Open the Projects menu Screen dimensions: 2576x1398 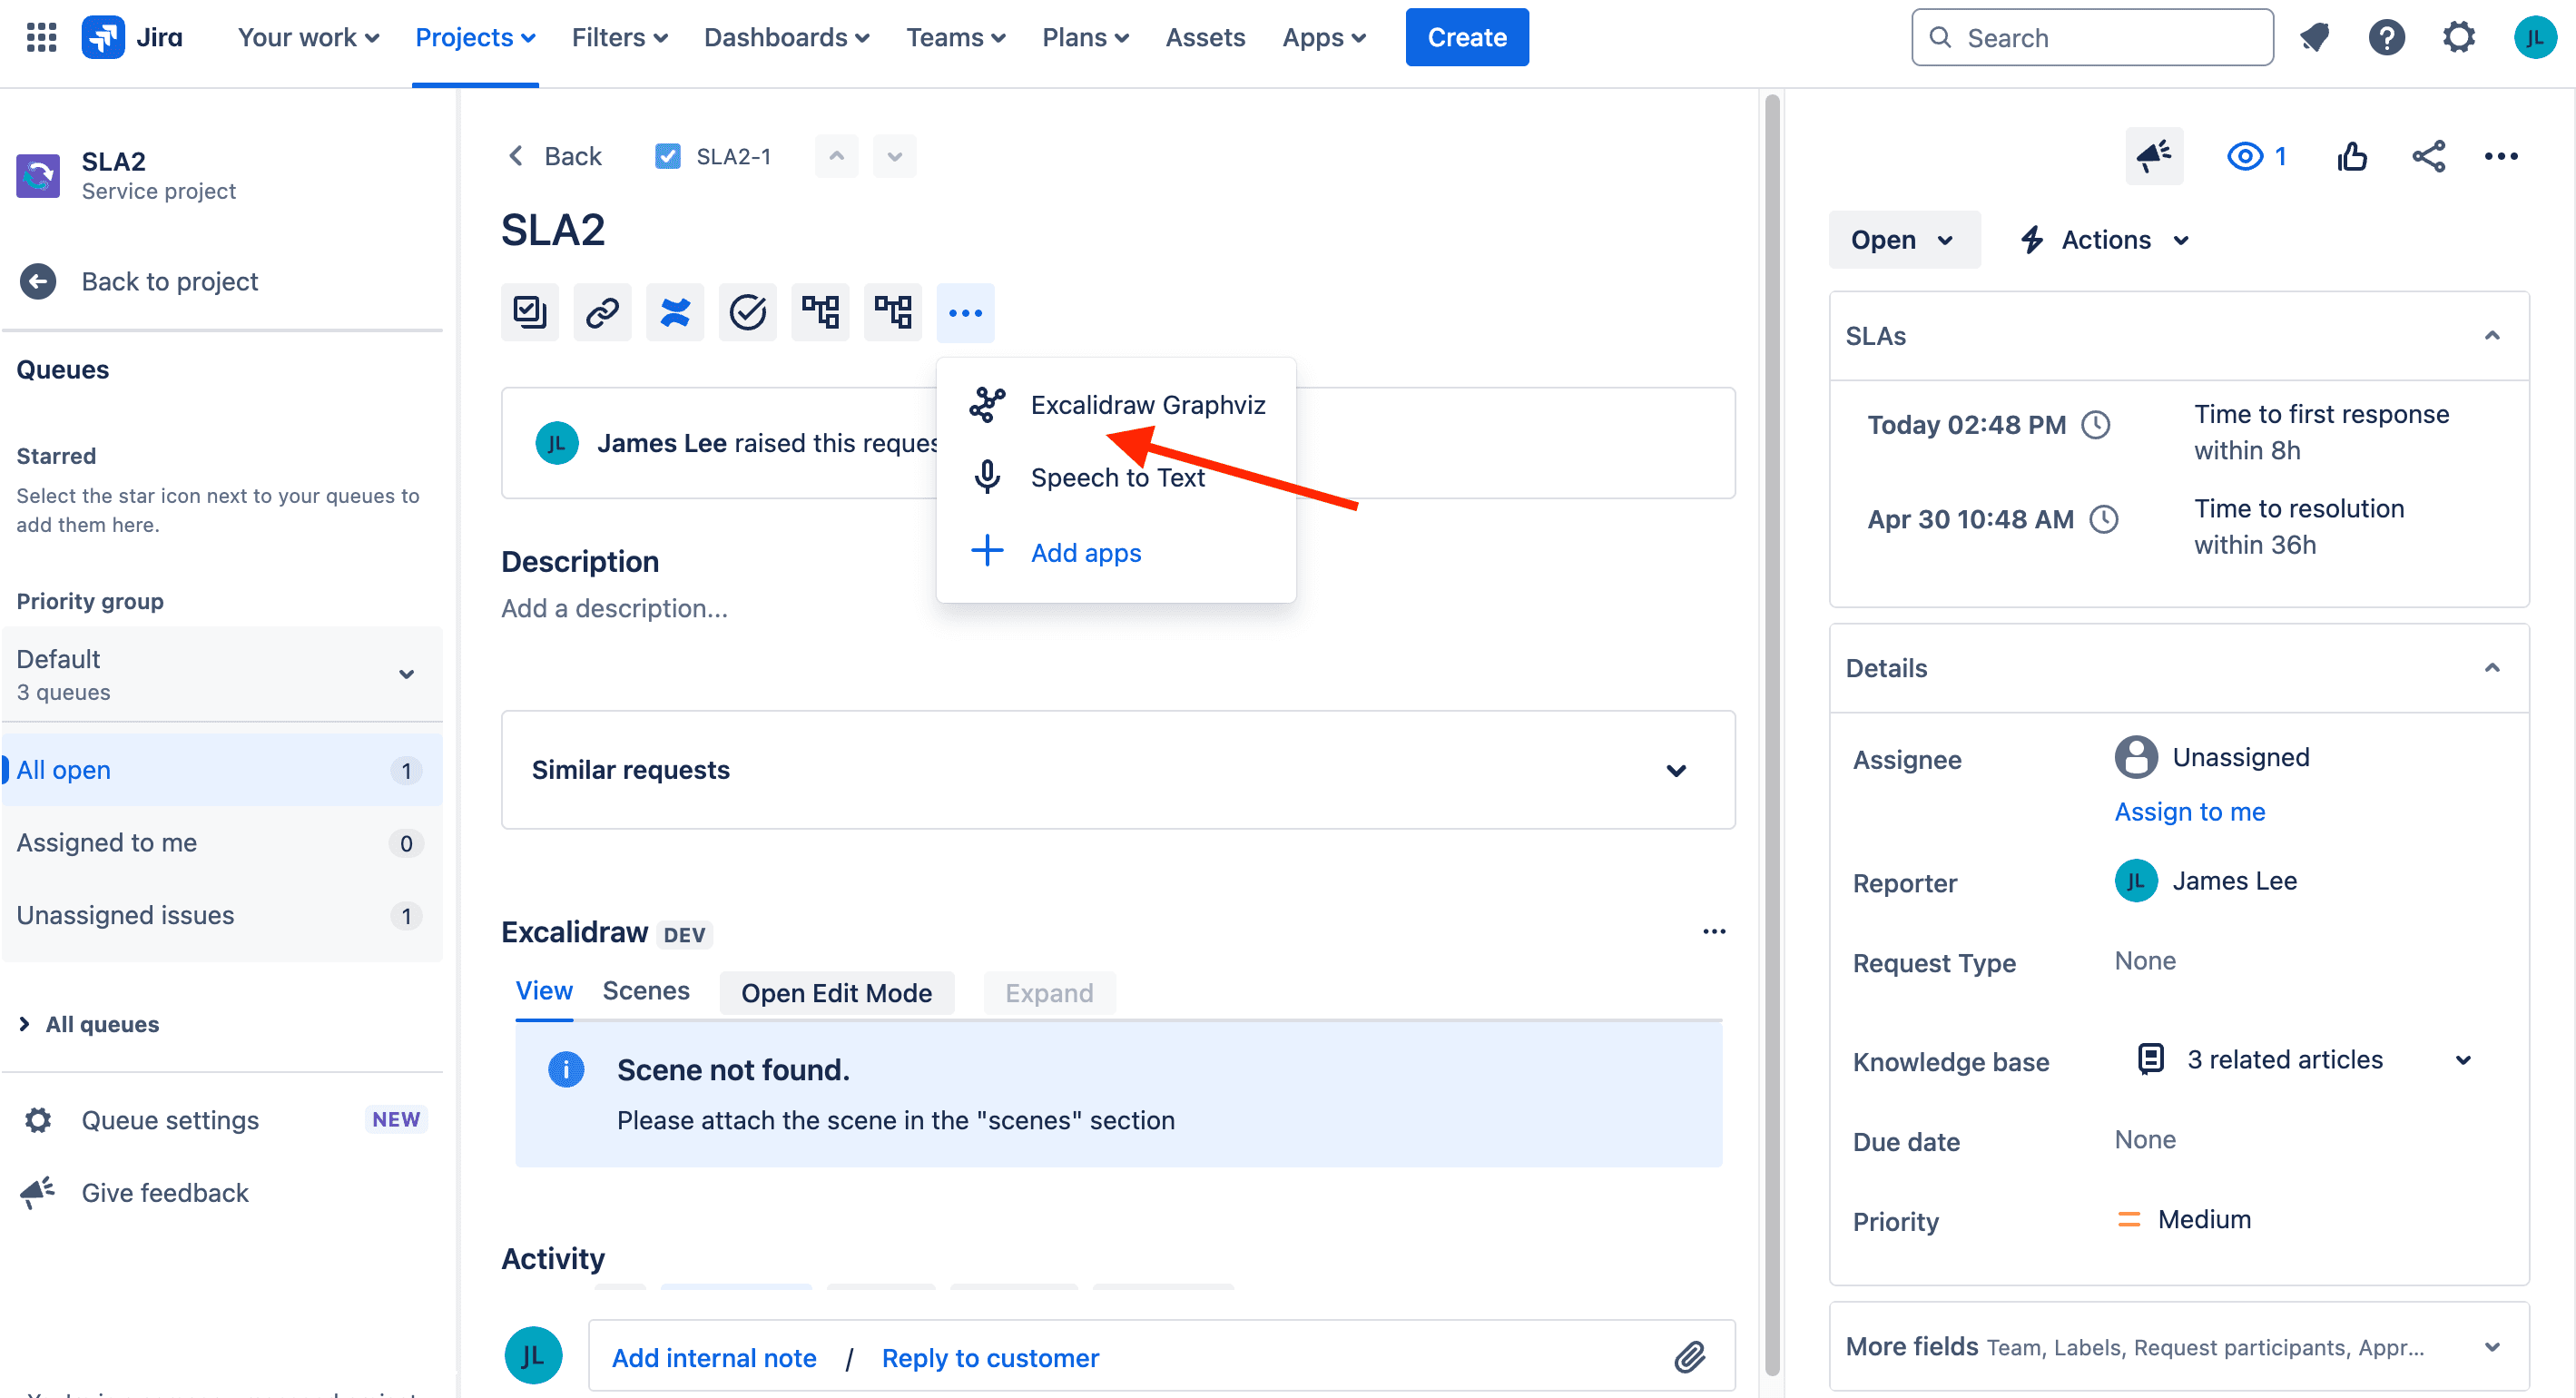[x=475, y=38]
